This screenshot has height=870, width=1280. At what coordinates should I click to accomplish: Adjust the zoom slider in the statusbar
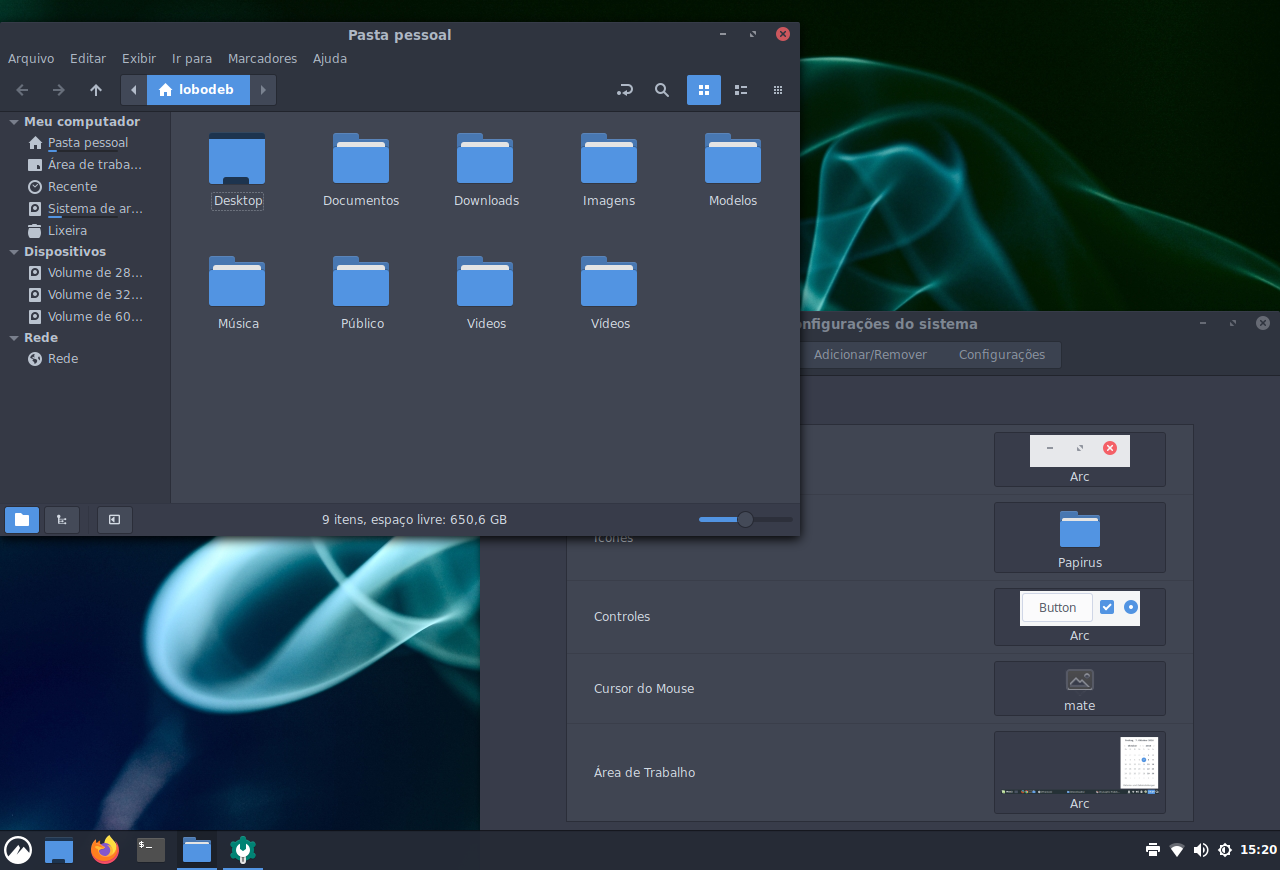tap(744, 519)
